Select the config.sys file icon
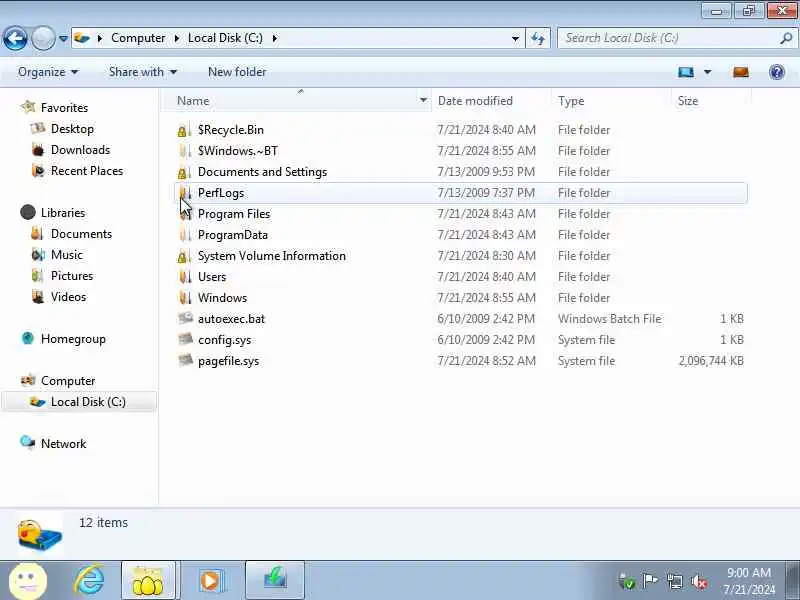 point(185,339)
